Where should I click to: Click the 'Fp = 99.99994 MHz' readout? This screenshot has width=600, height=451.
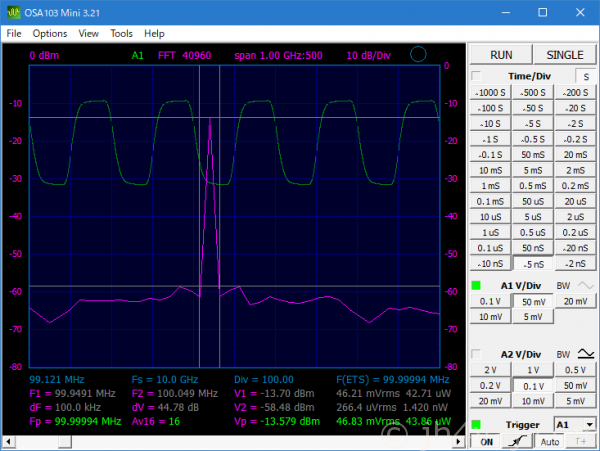click(x=75, y=422)
